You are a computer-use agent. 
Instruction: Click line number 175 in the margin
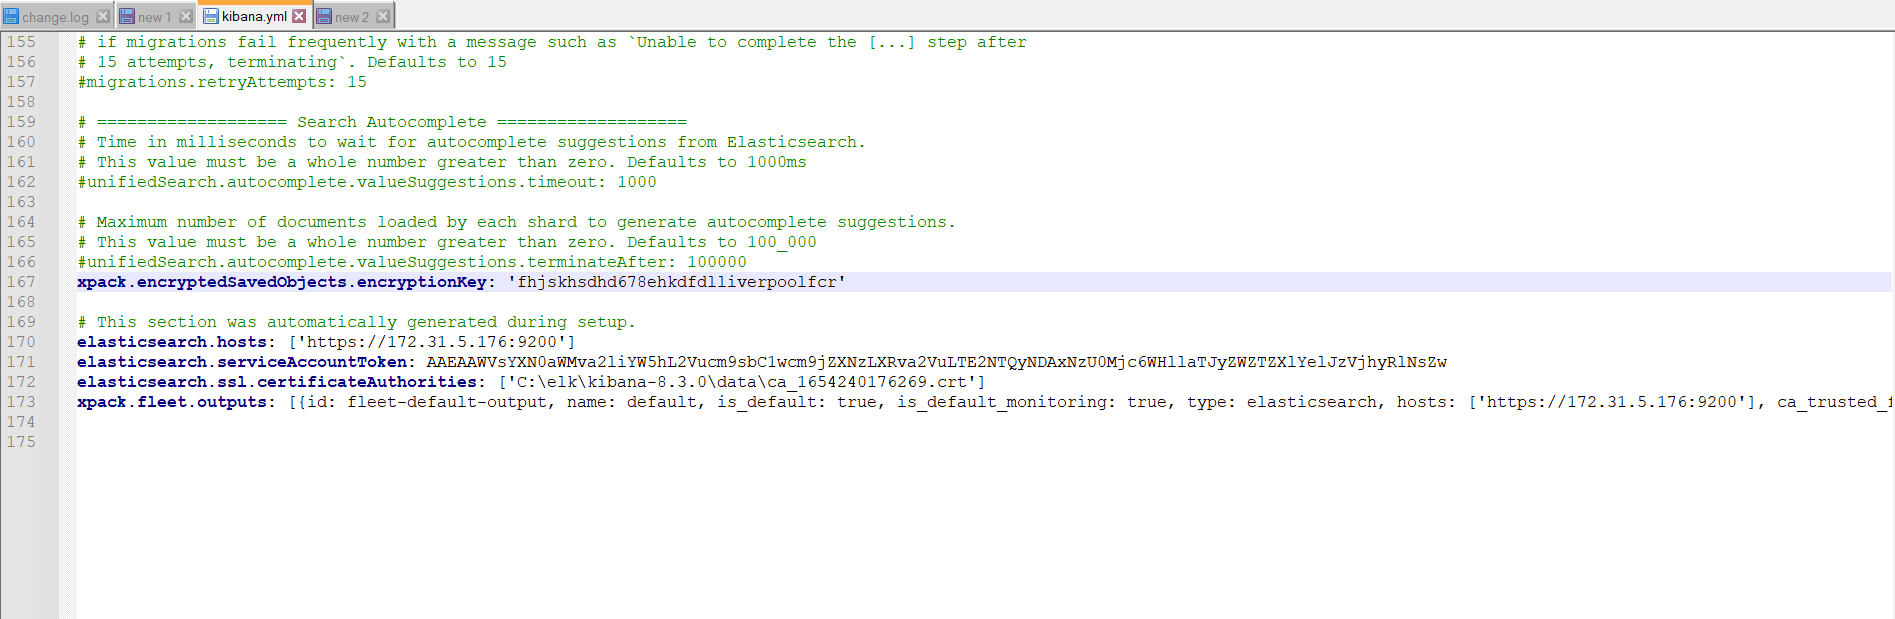pos(21,442)
